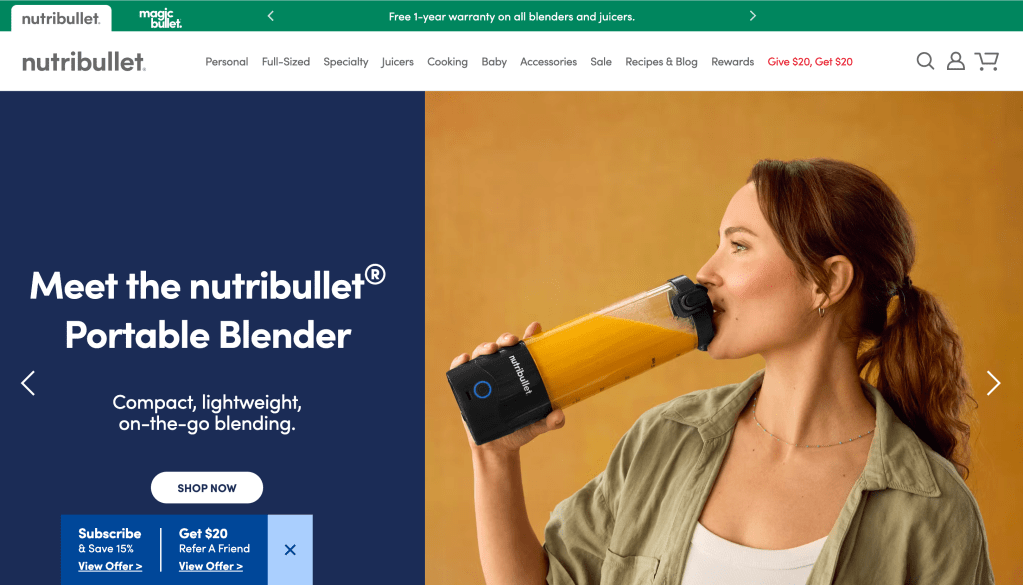The image size is (1023, 585).
Task: Open the Juicers menu item
Action: (397, 62)
